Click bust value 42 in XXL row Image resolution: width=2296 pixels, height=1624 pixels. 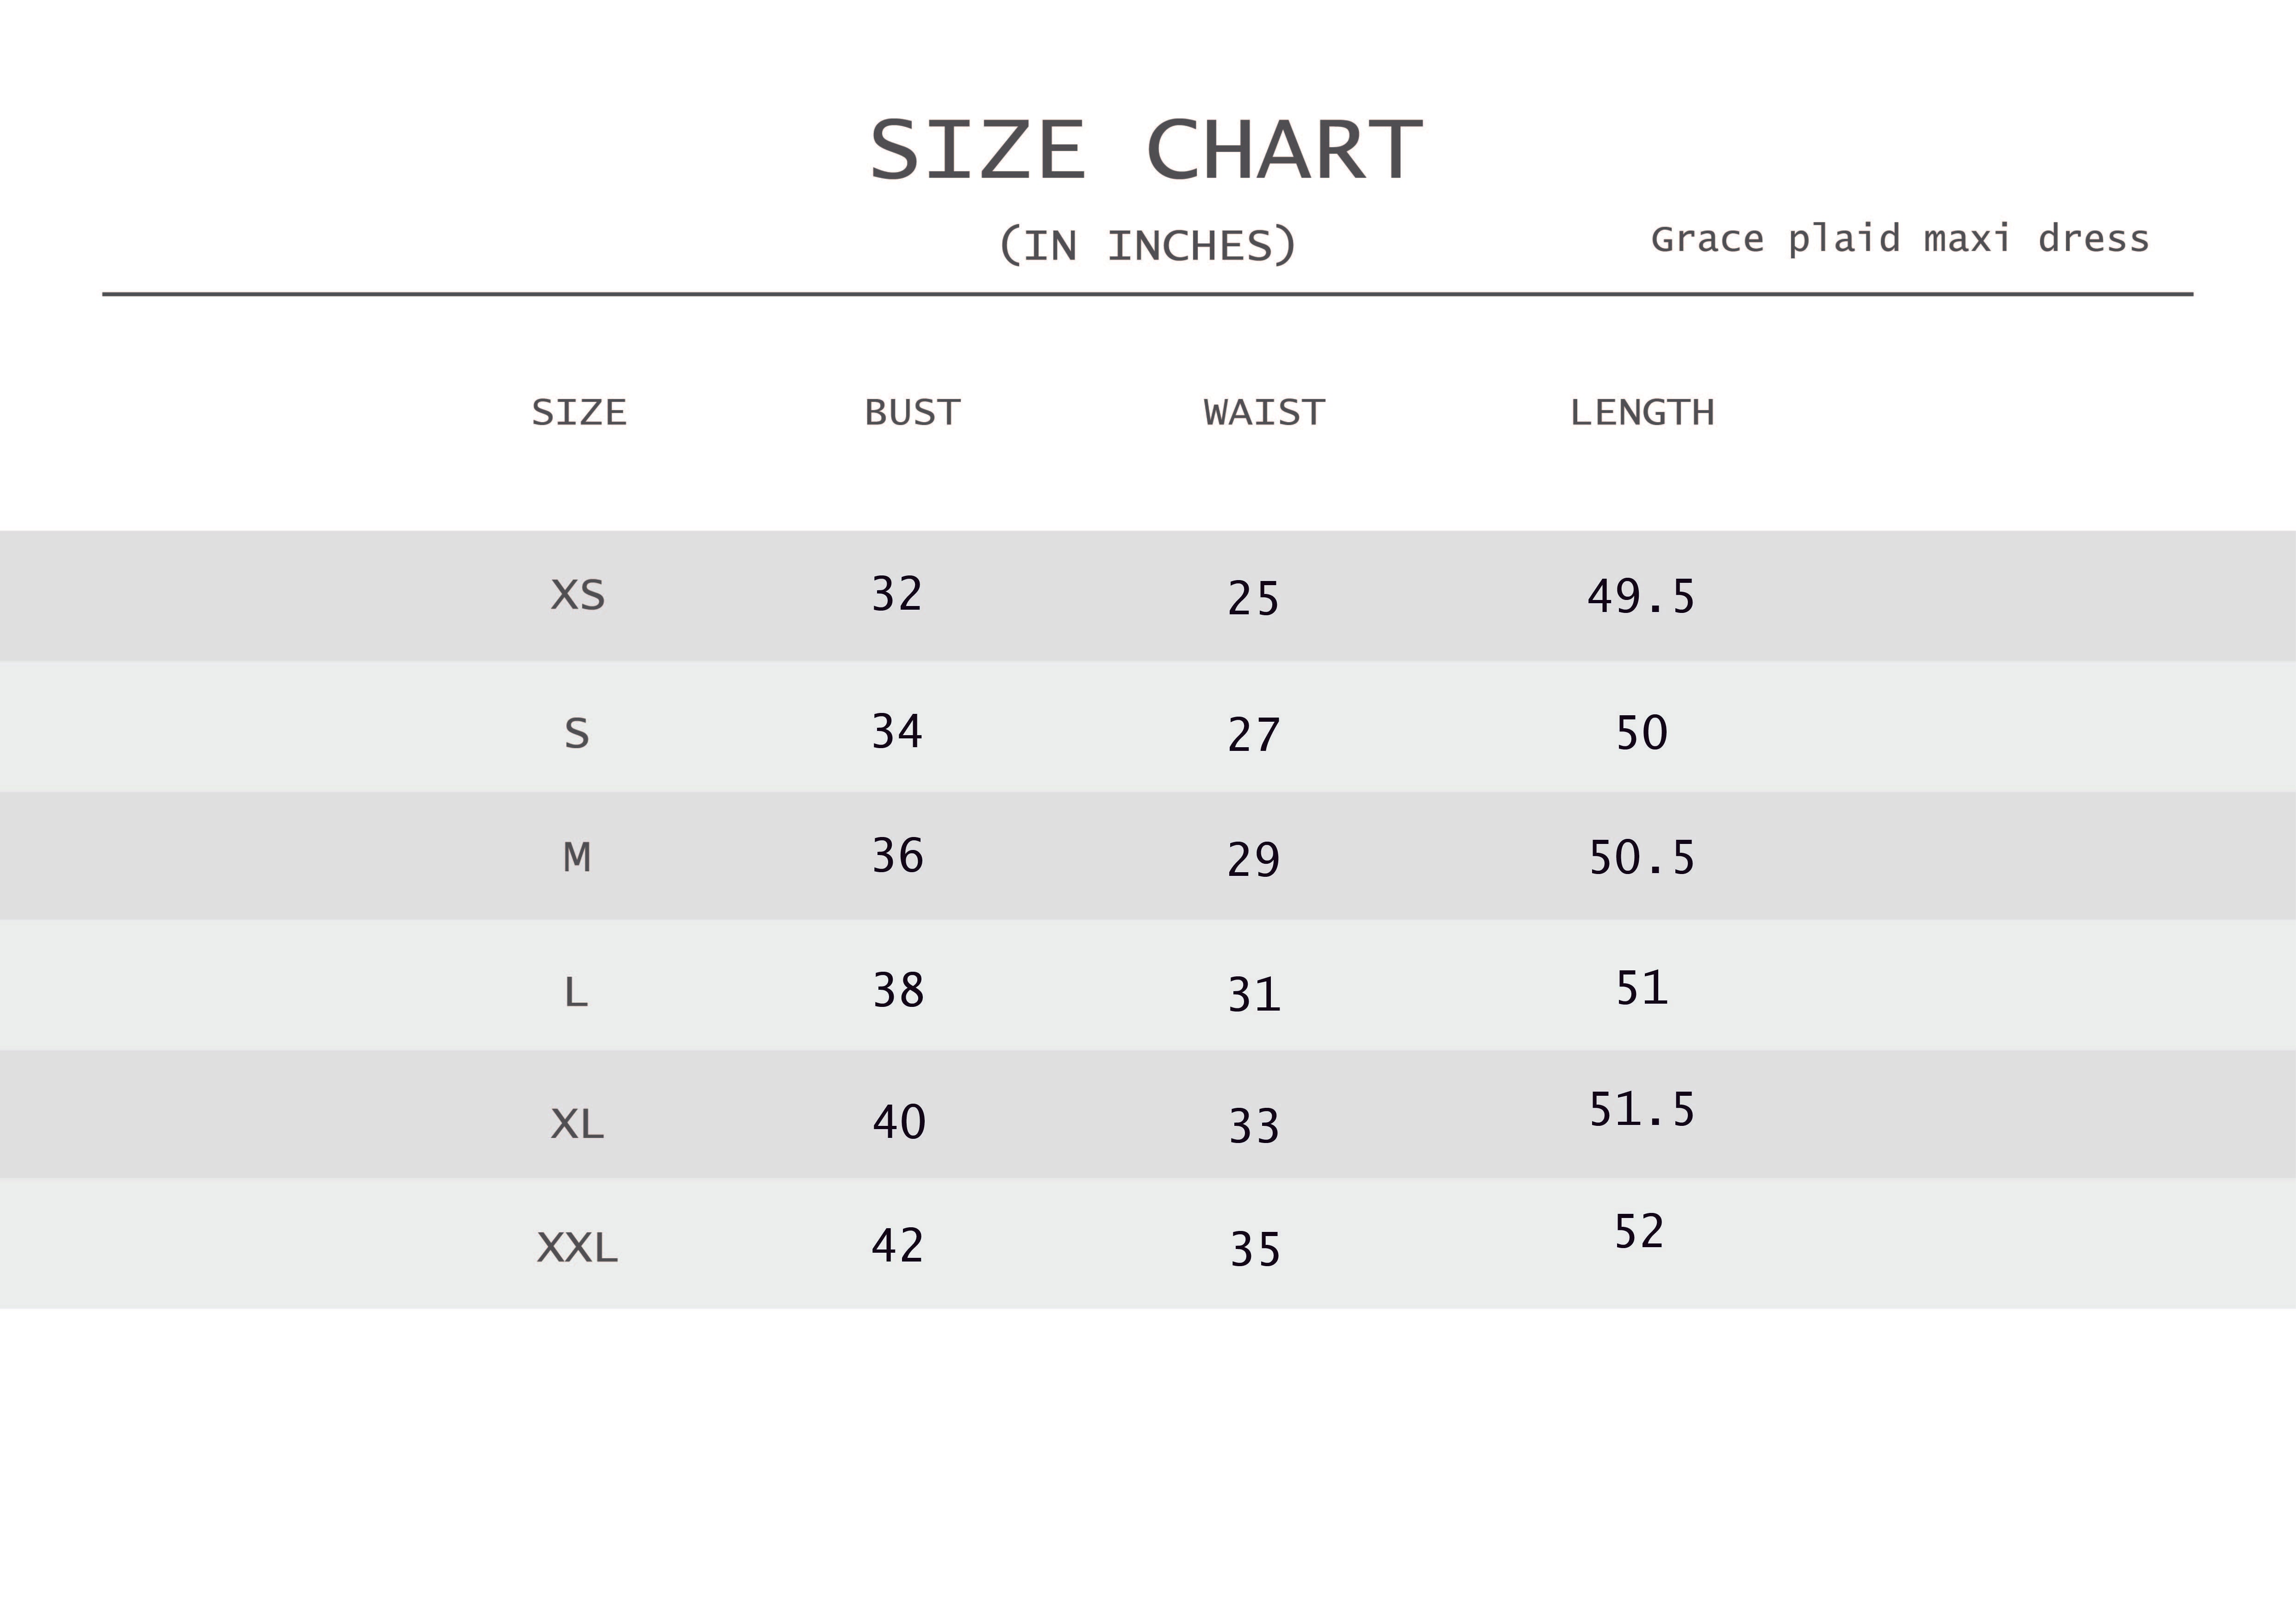(x=897, y=1246)
